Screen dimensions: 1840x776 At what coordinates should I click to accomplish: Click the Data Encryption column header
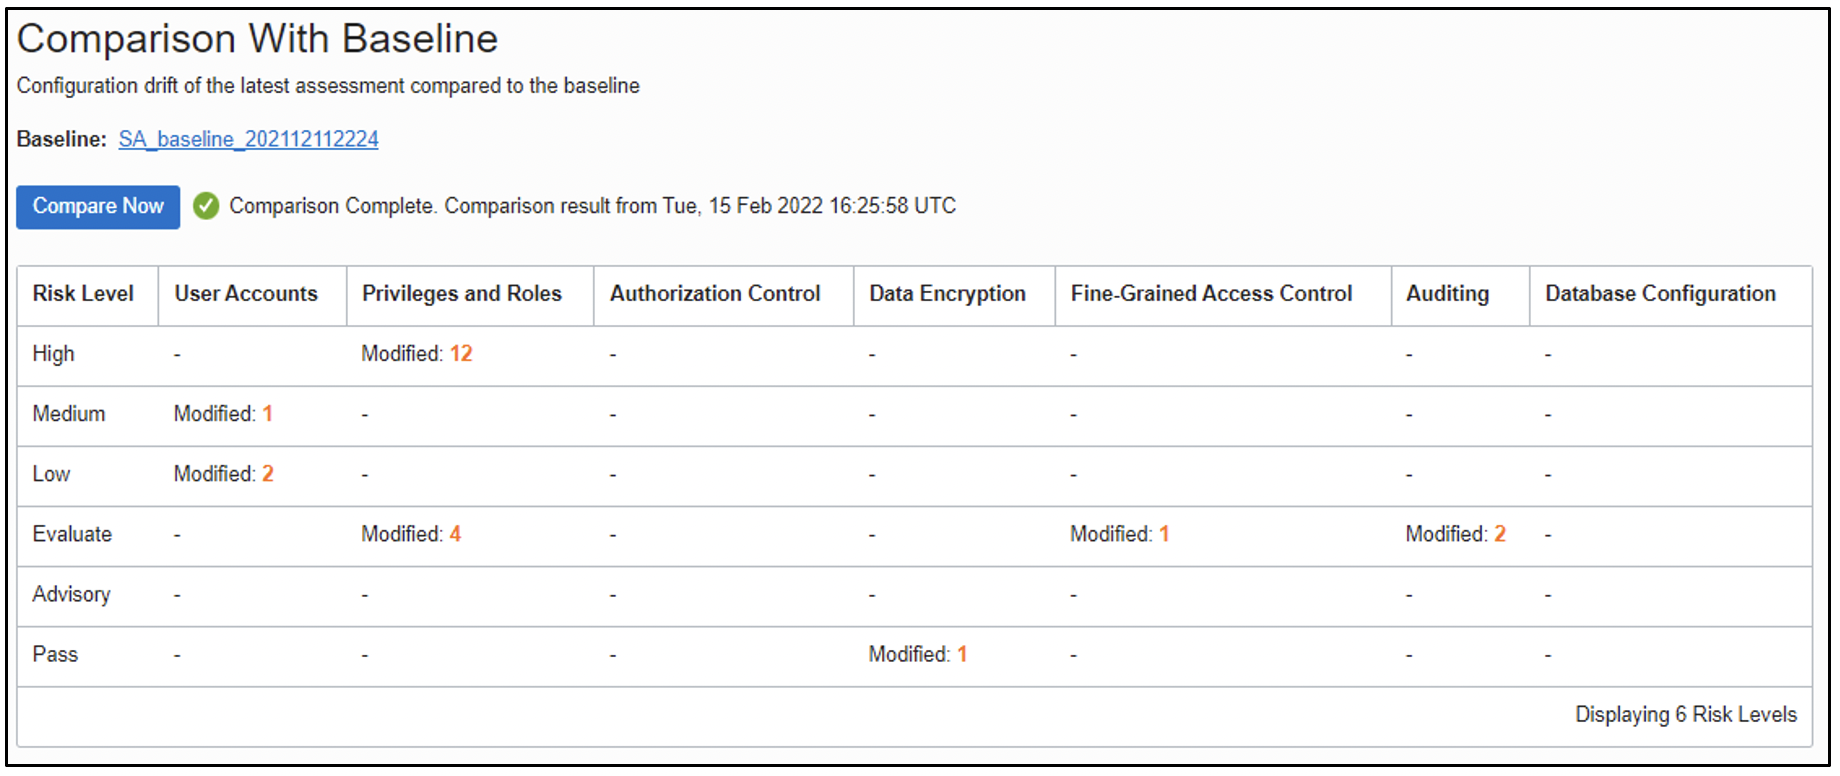point(947,294)
